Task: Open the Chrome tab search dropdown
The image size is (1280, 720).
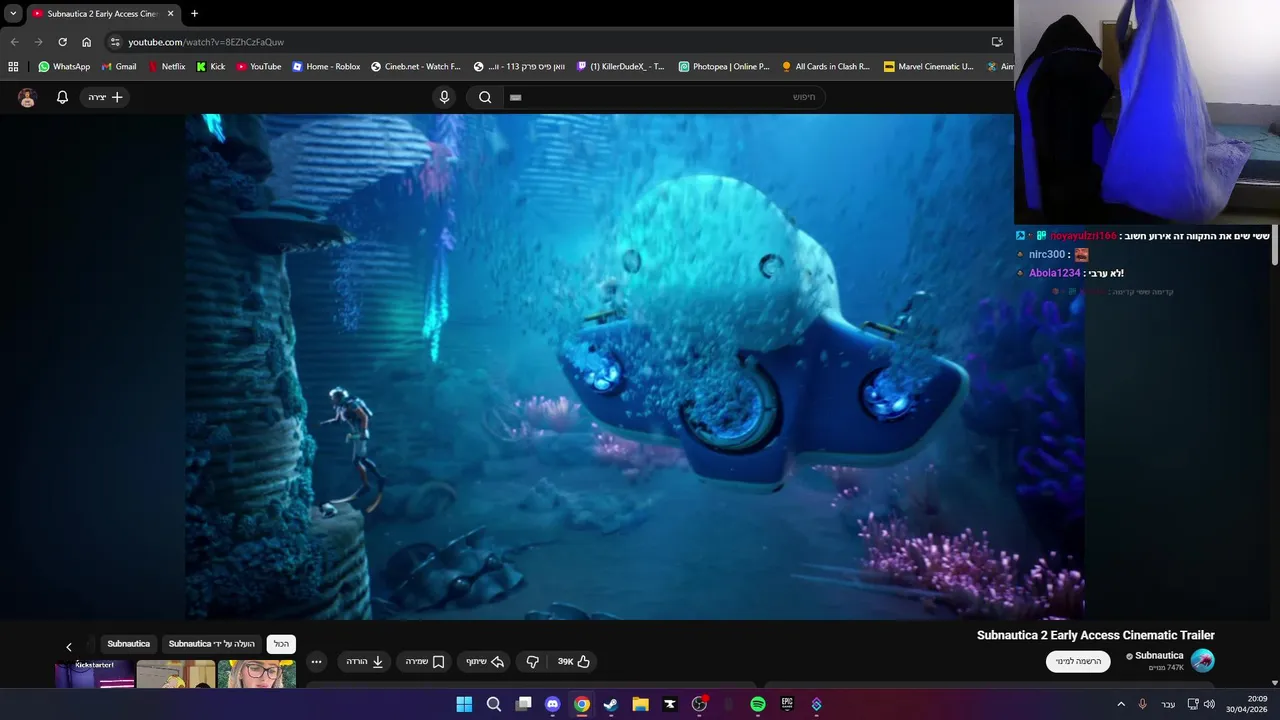Action: pos(13,14)
